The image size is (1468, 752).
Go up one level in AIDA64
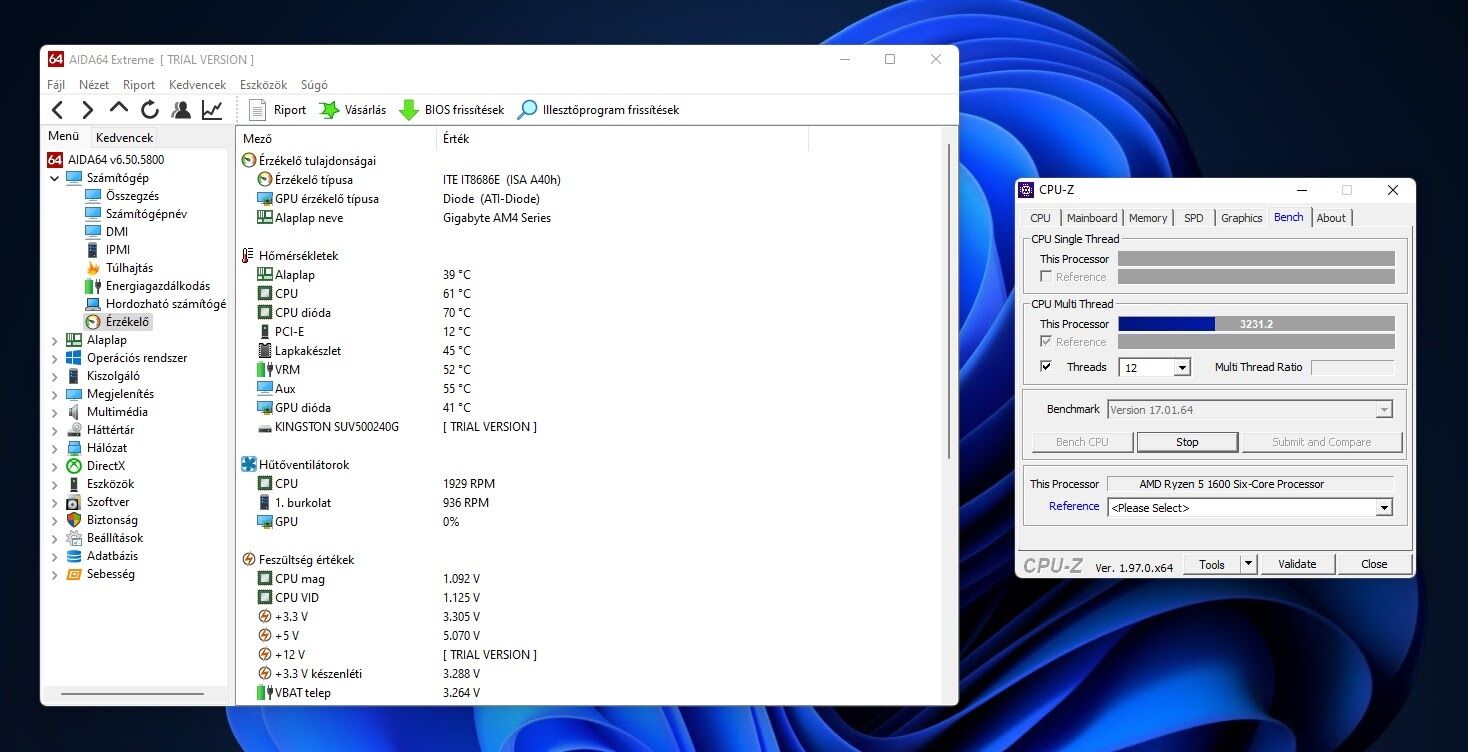119,109
